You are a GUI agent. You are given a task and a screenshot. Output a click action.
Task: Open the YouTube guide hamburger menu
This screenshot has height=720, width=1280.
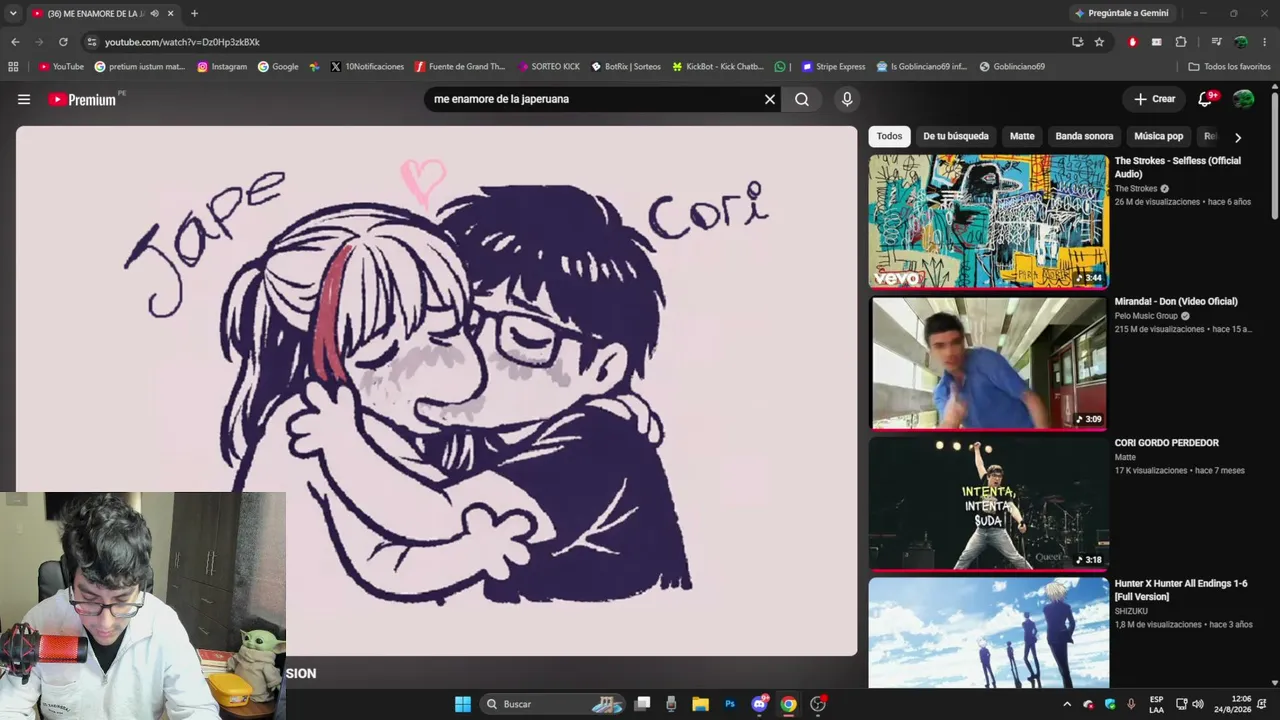click(24, 99)
